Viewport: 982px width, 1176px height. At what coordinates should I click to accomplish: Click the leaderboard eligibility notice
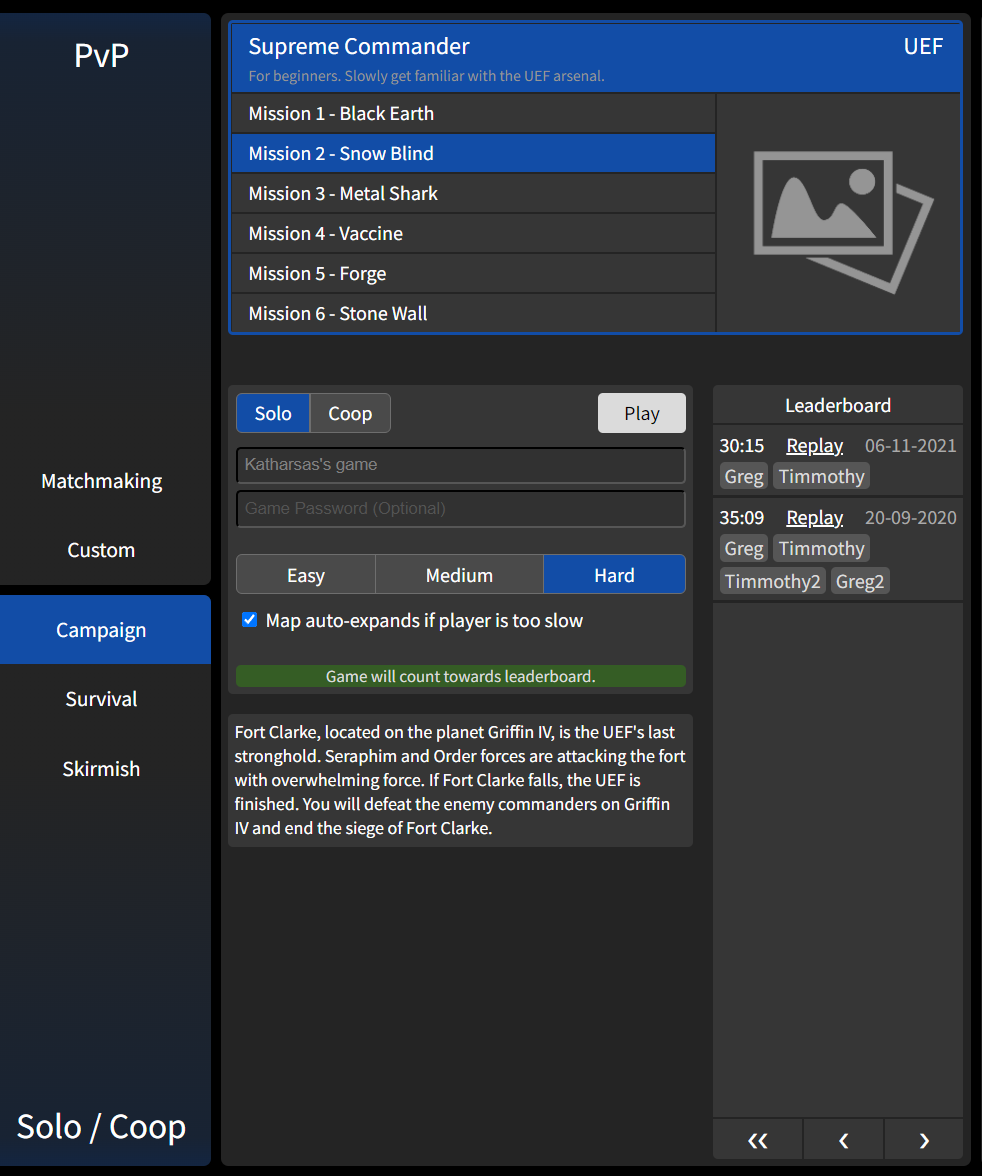(461, 676)
